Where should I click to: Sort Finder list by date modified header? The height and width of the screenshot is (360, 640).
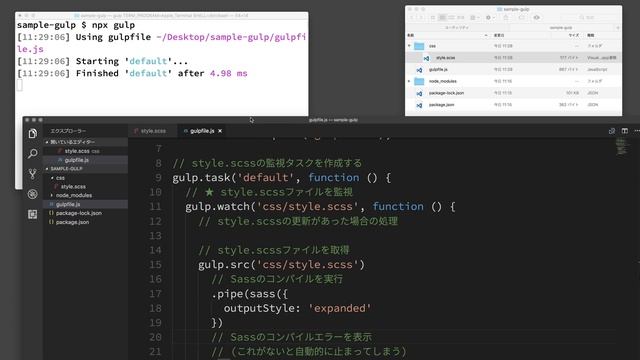coord(520,36)
